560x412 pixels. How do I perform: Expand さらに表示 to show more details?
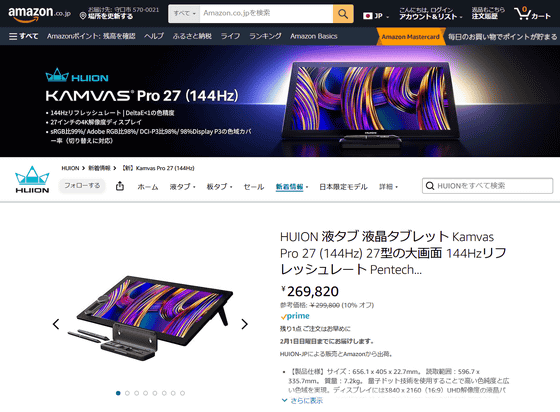[302, 401]
